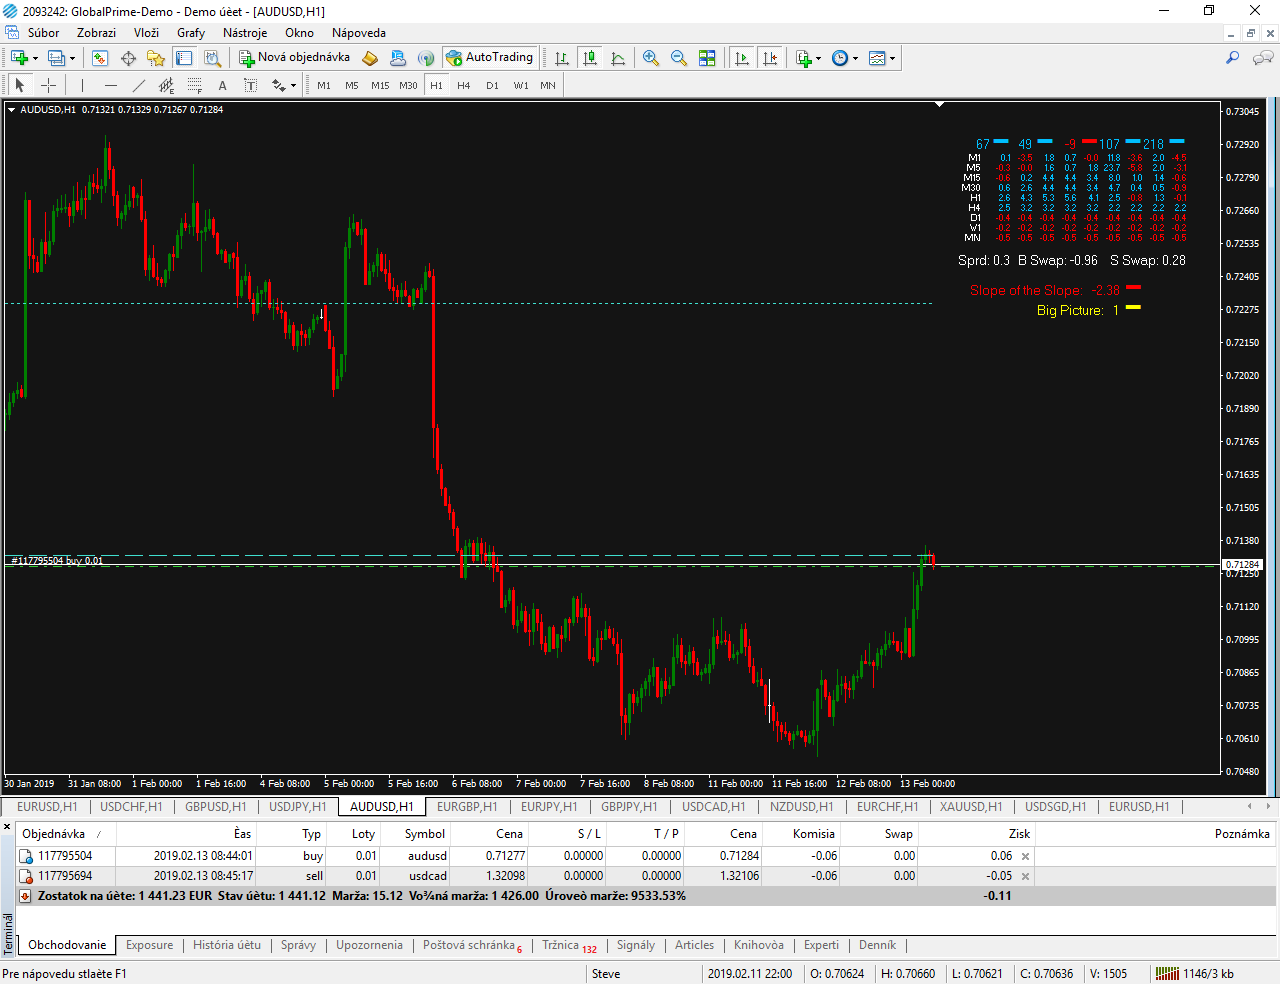The width and height of the screenshot is (1280, 984).
Task: Select the Crosshair tool
Action: 48,85
